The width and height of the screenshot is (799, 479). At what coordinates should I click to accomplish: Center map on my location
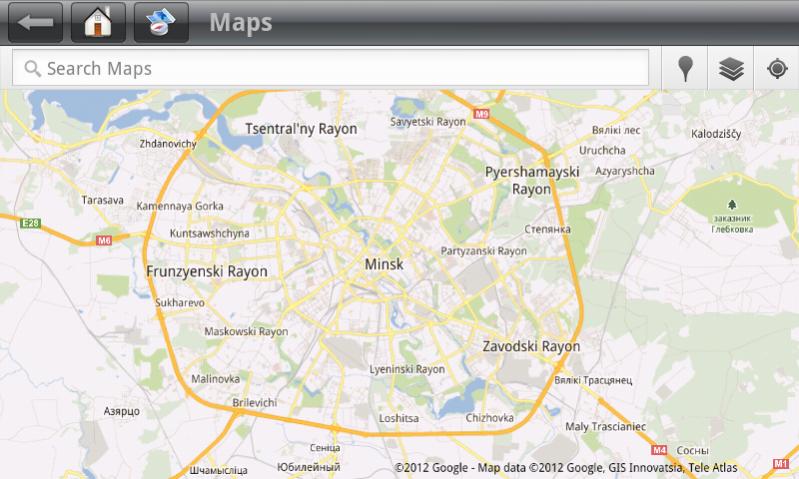pos(777,68)
